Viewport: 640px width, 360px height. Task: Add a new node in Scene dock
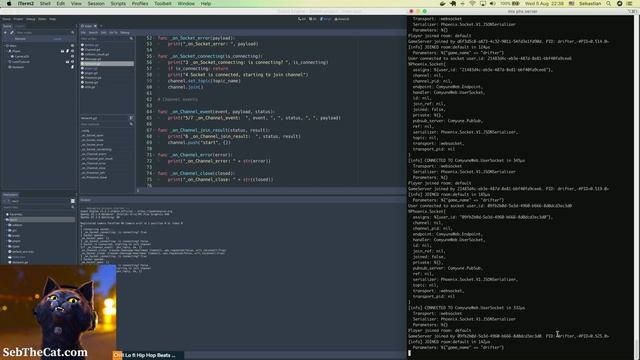click(5, 33)
